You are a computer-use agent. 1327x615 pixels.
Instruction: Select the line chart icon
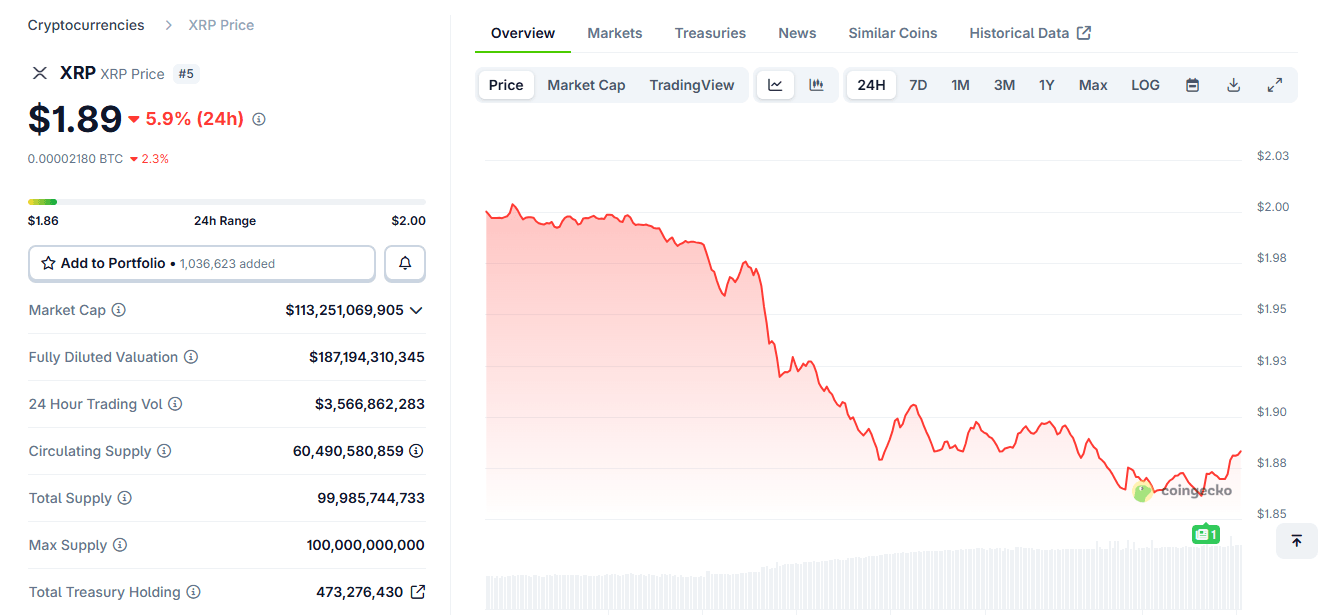coord(775,85)
